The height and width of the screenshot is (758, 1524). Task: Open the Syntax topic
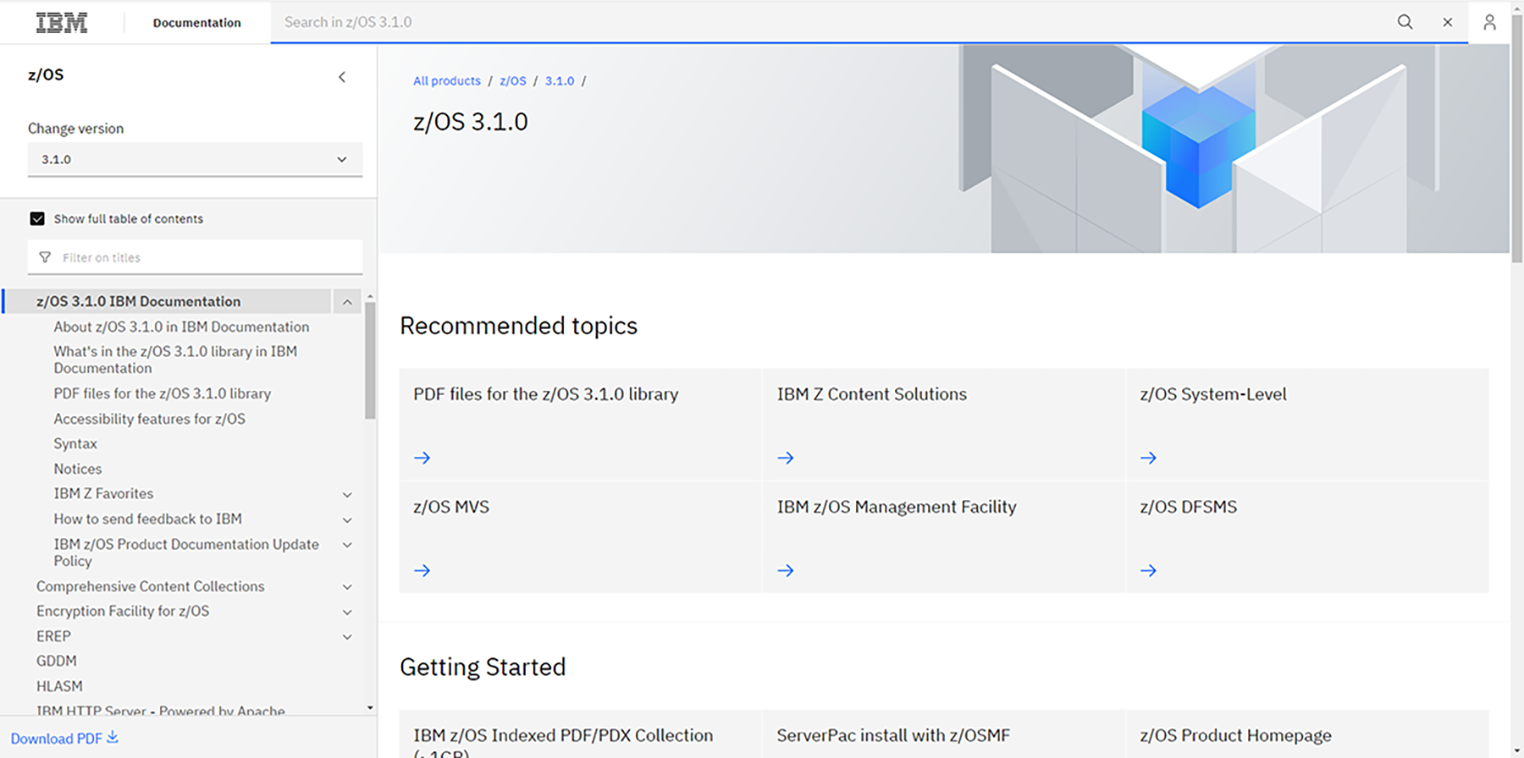pyautogui.click(x=76, y=444)
